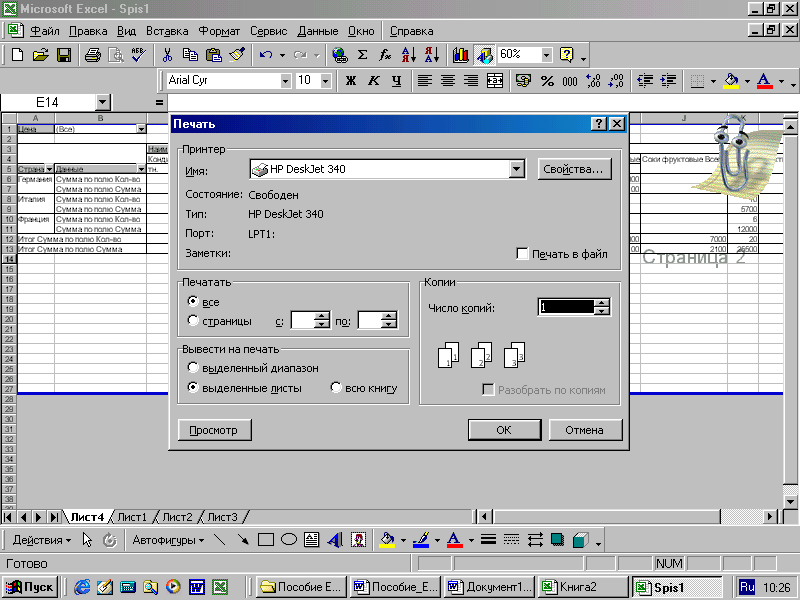Open the Name Box E14 dropdown

(103, 103)
